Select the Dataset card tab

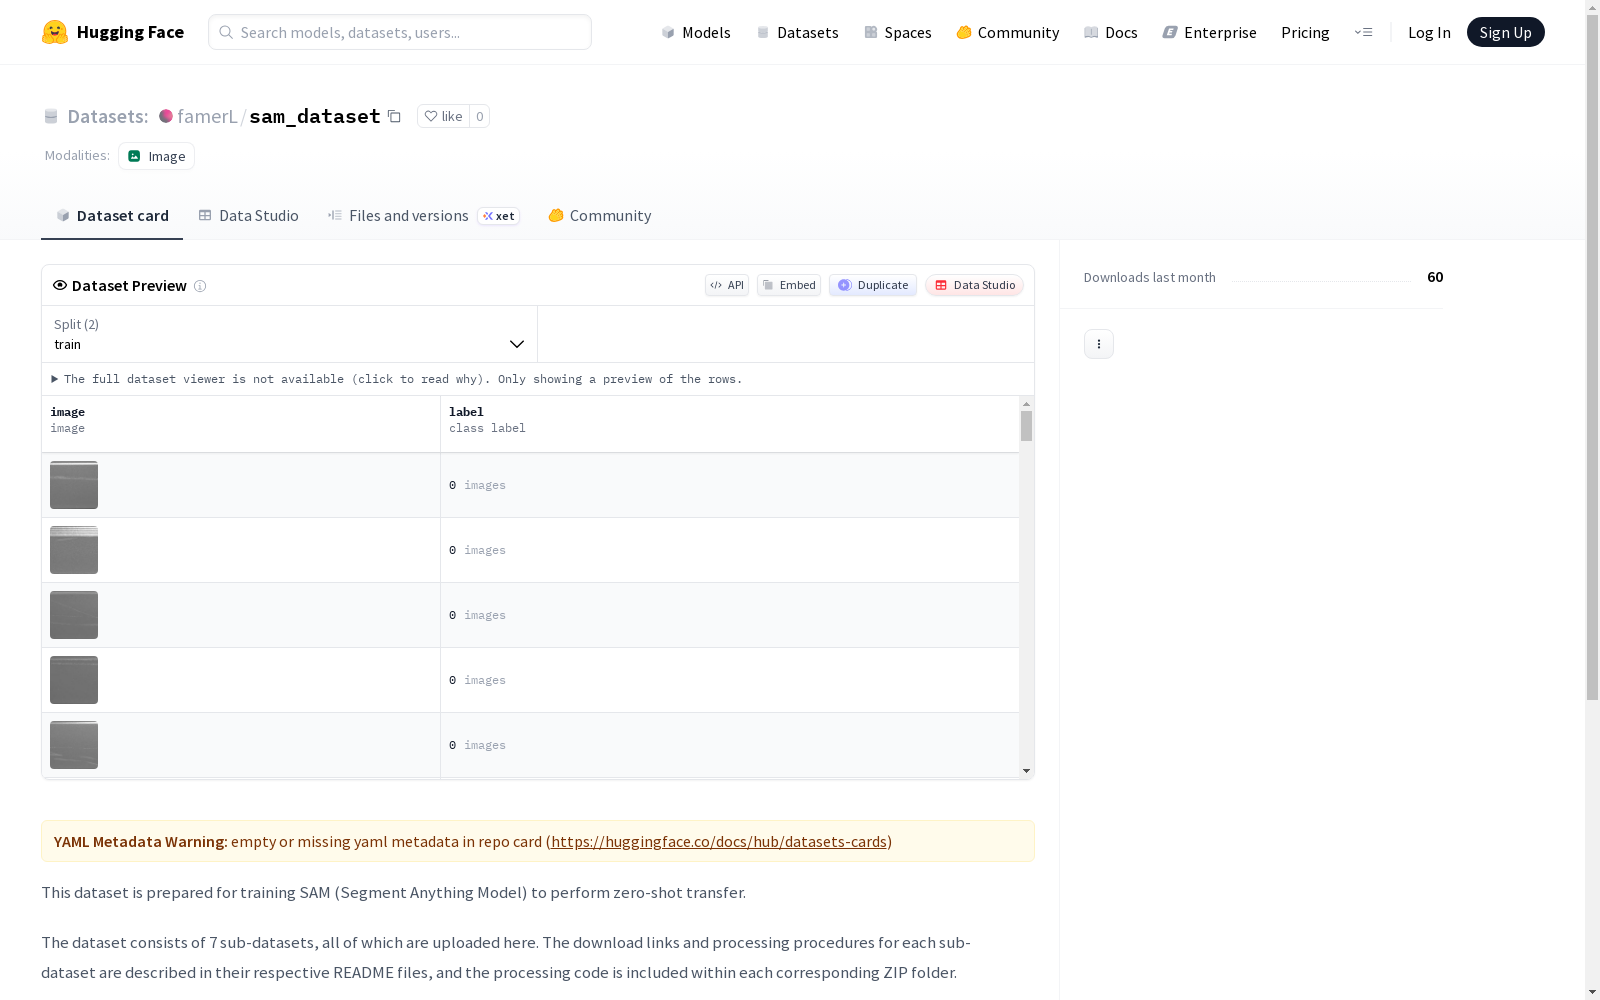click(x=112, y=216)
